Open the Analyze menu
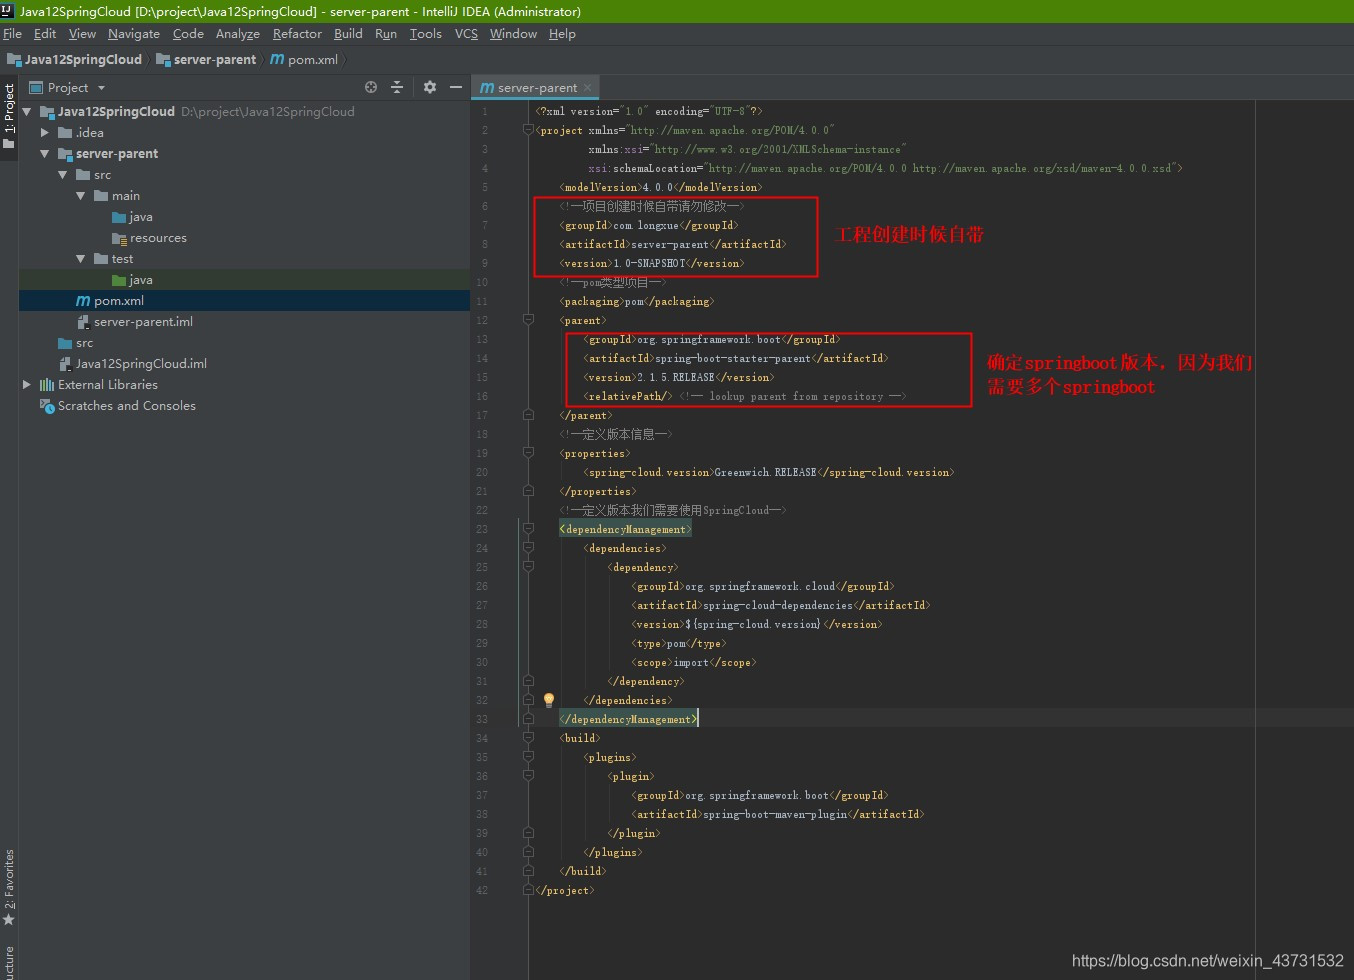This screenshot has width=1354, height=980. click(238, 34)
